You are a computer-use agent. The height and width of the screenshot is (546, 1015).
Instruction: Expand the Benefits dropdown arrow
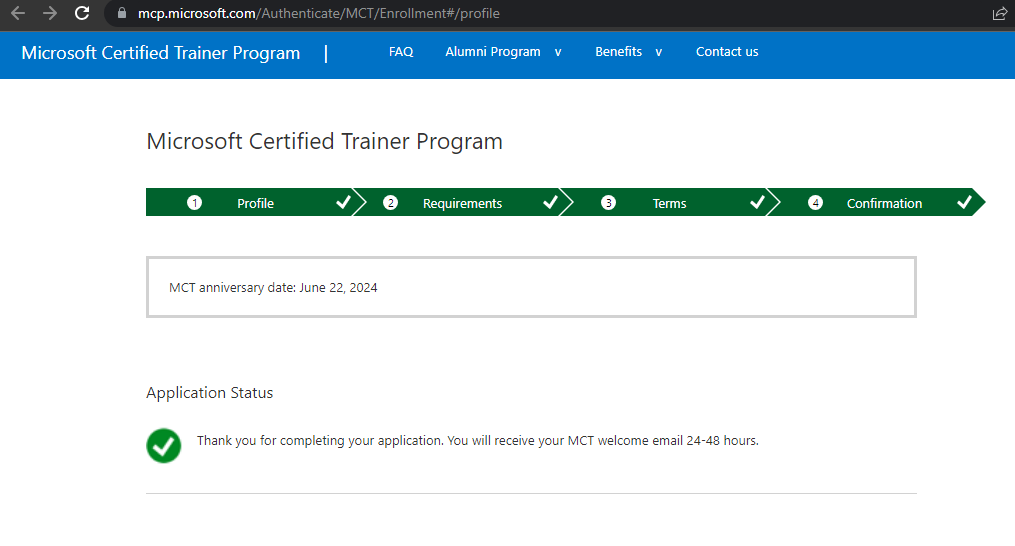click(658, 52)
